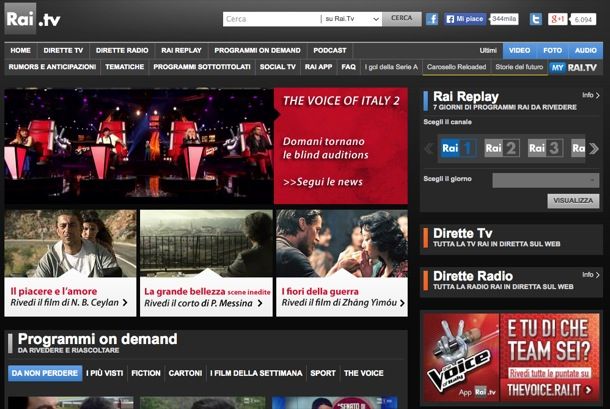Open the Dirette Tv panel heading
Screen dimensions: 610x409
pyautogui.click(x=463, y=233)
